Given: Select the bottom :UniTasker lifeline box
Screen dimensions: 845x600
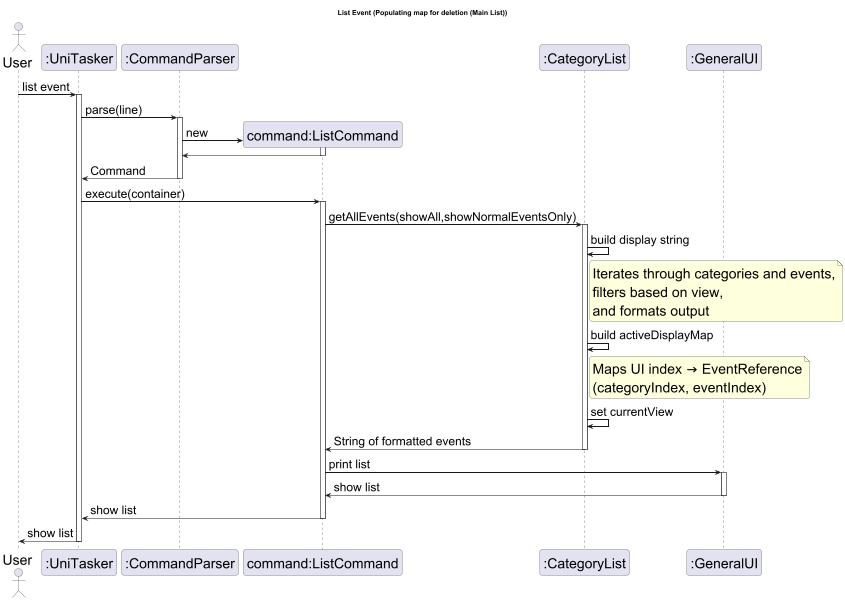Looking at the screenshot, I should (78, 562).
